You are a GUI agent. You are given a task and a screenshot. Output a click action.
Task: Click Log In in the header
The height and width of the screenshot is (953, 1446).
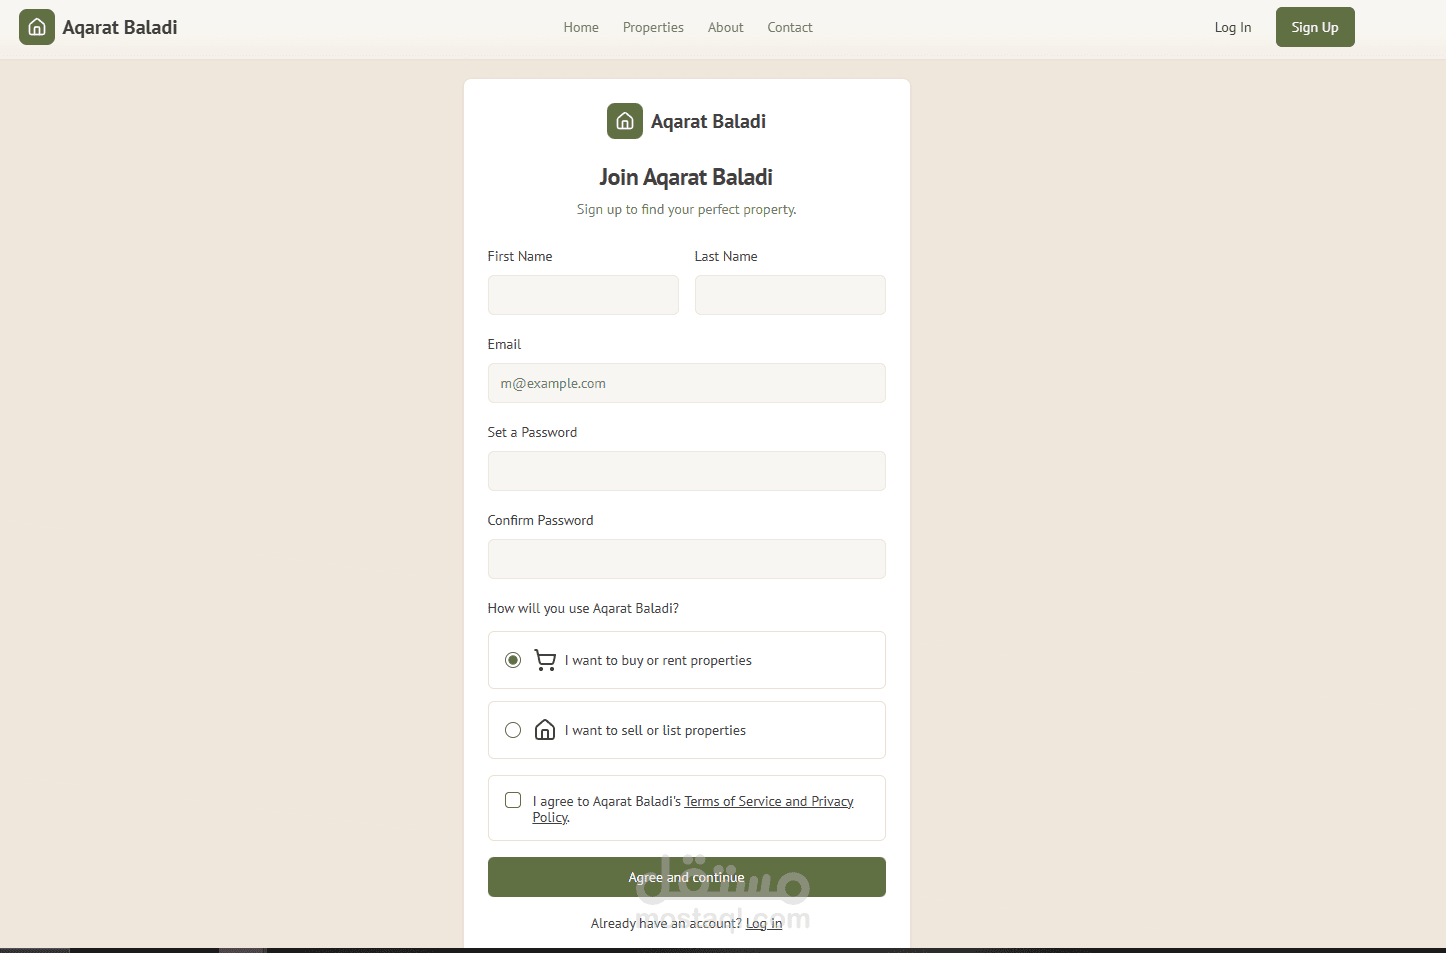click(1233, 27)
